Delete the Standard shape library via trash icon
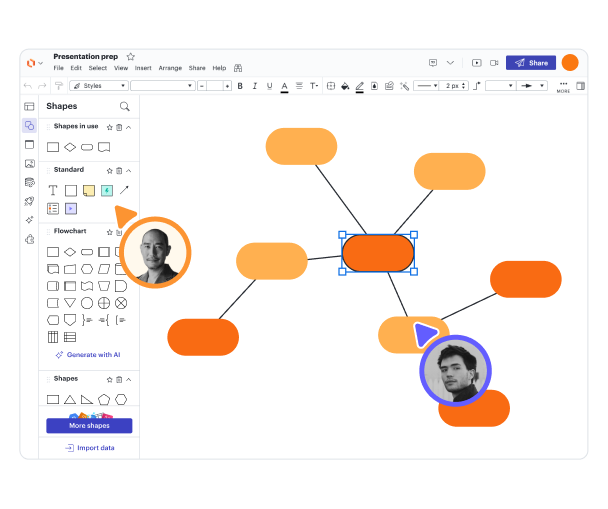 pos(119,170)
